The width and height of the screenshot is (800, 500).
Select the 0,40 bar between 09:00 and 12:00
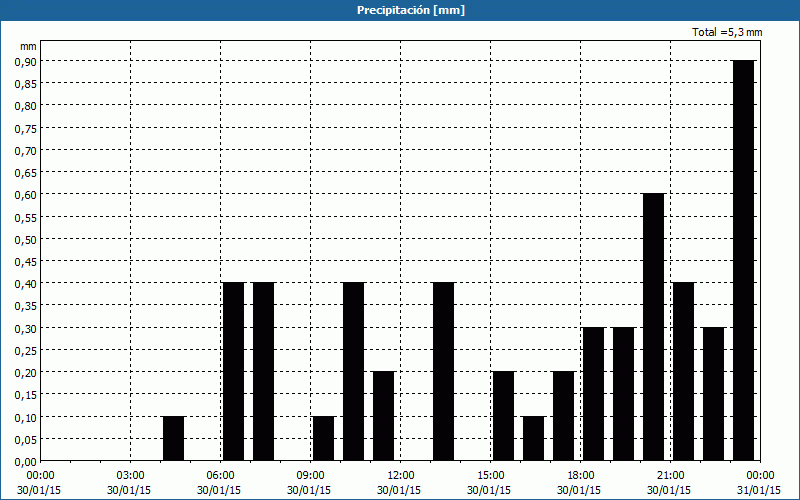pos(354,371)
